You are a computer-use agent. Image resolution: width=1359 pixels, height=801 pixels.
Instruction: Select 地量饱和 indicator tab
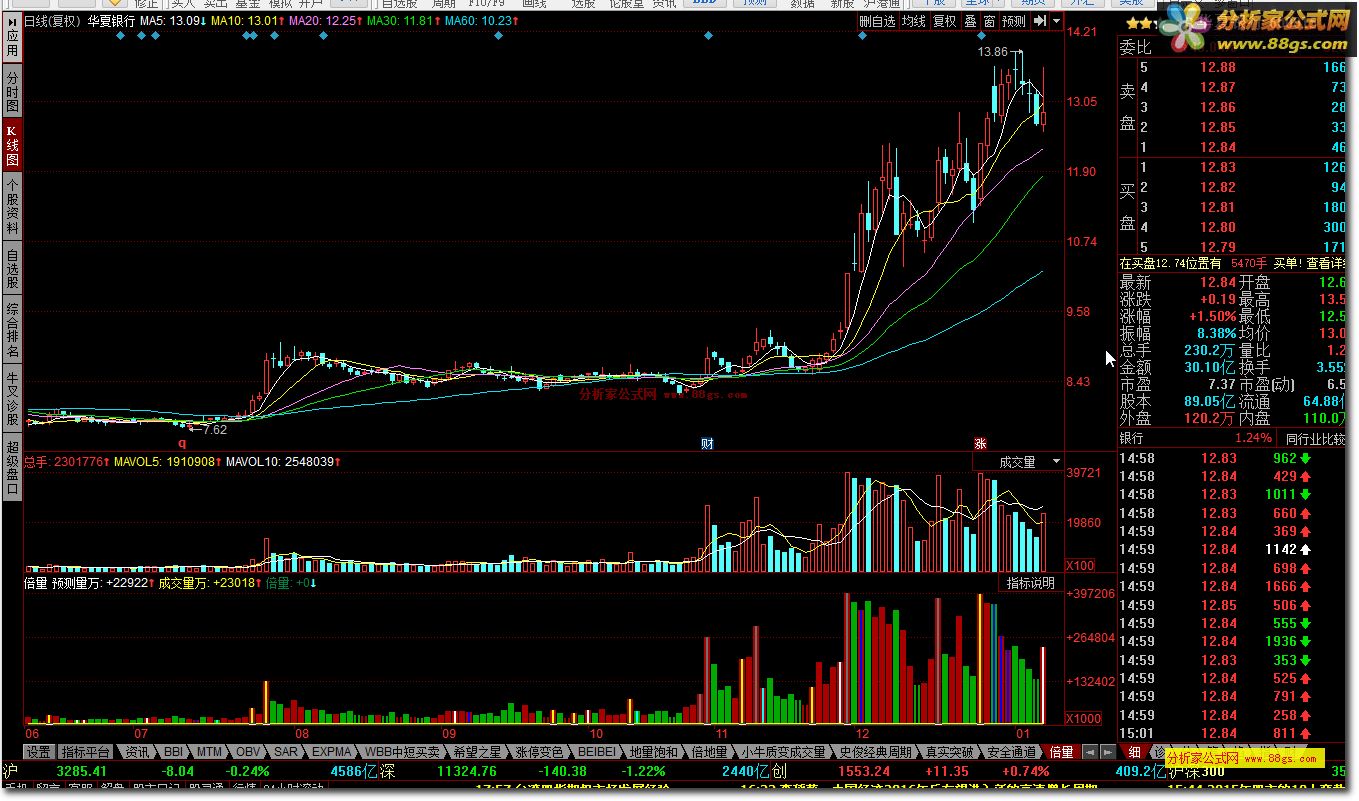click(x=654, y=752)
